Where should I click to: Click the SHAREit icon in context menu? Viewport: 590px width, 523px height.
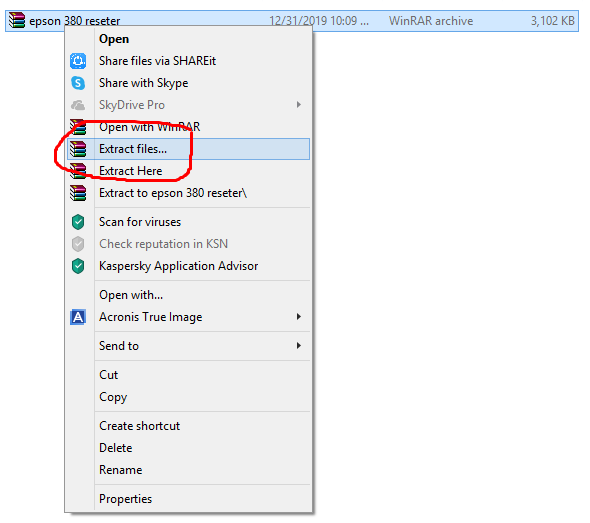pos(78,61)
